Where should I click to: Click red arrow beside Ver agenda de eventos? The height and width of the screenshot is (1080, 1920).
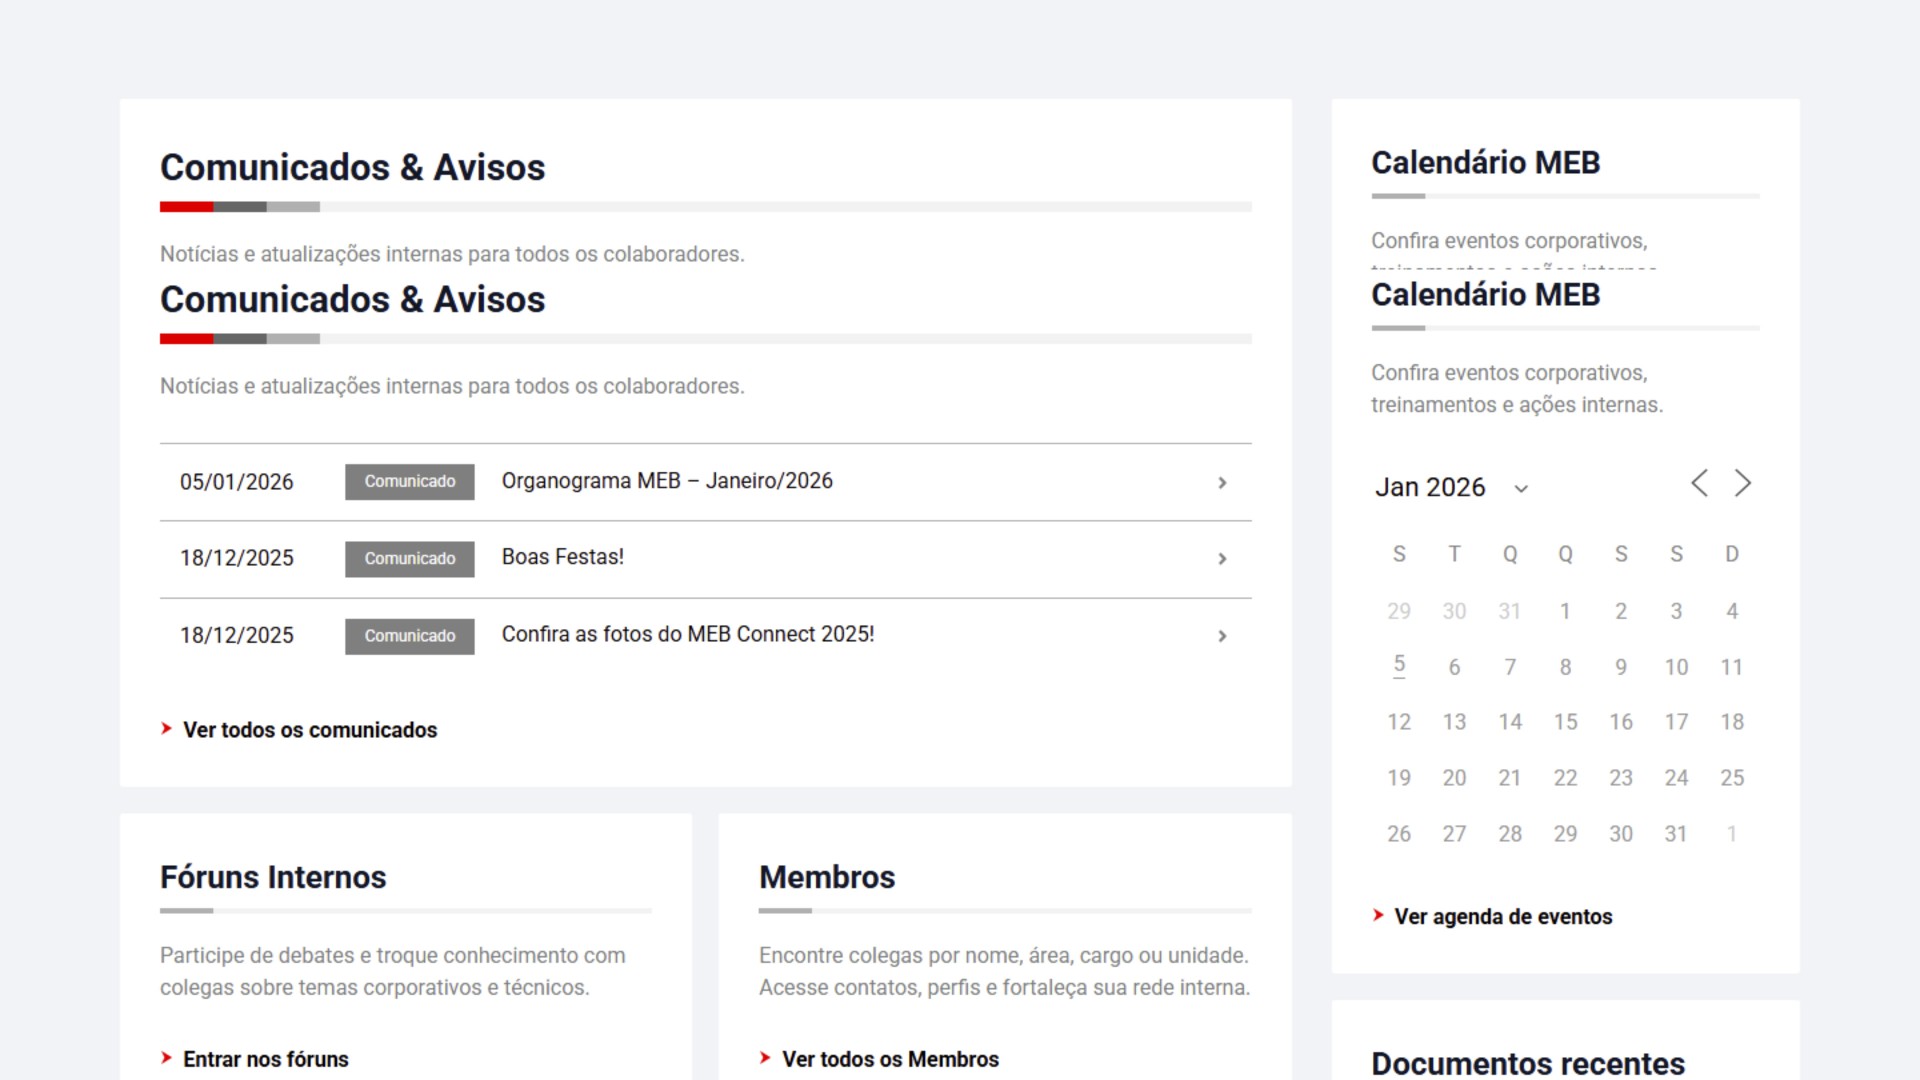tap(1378, 915)
